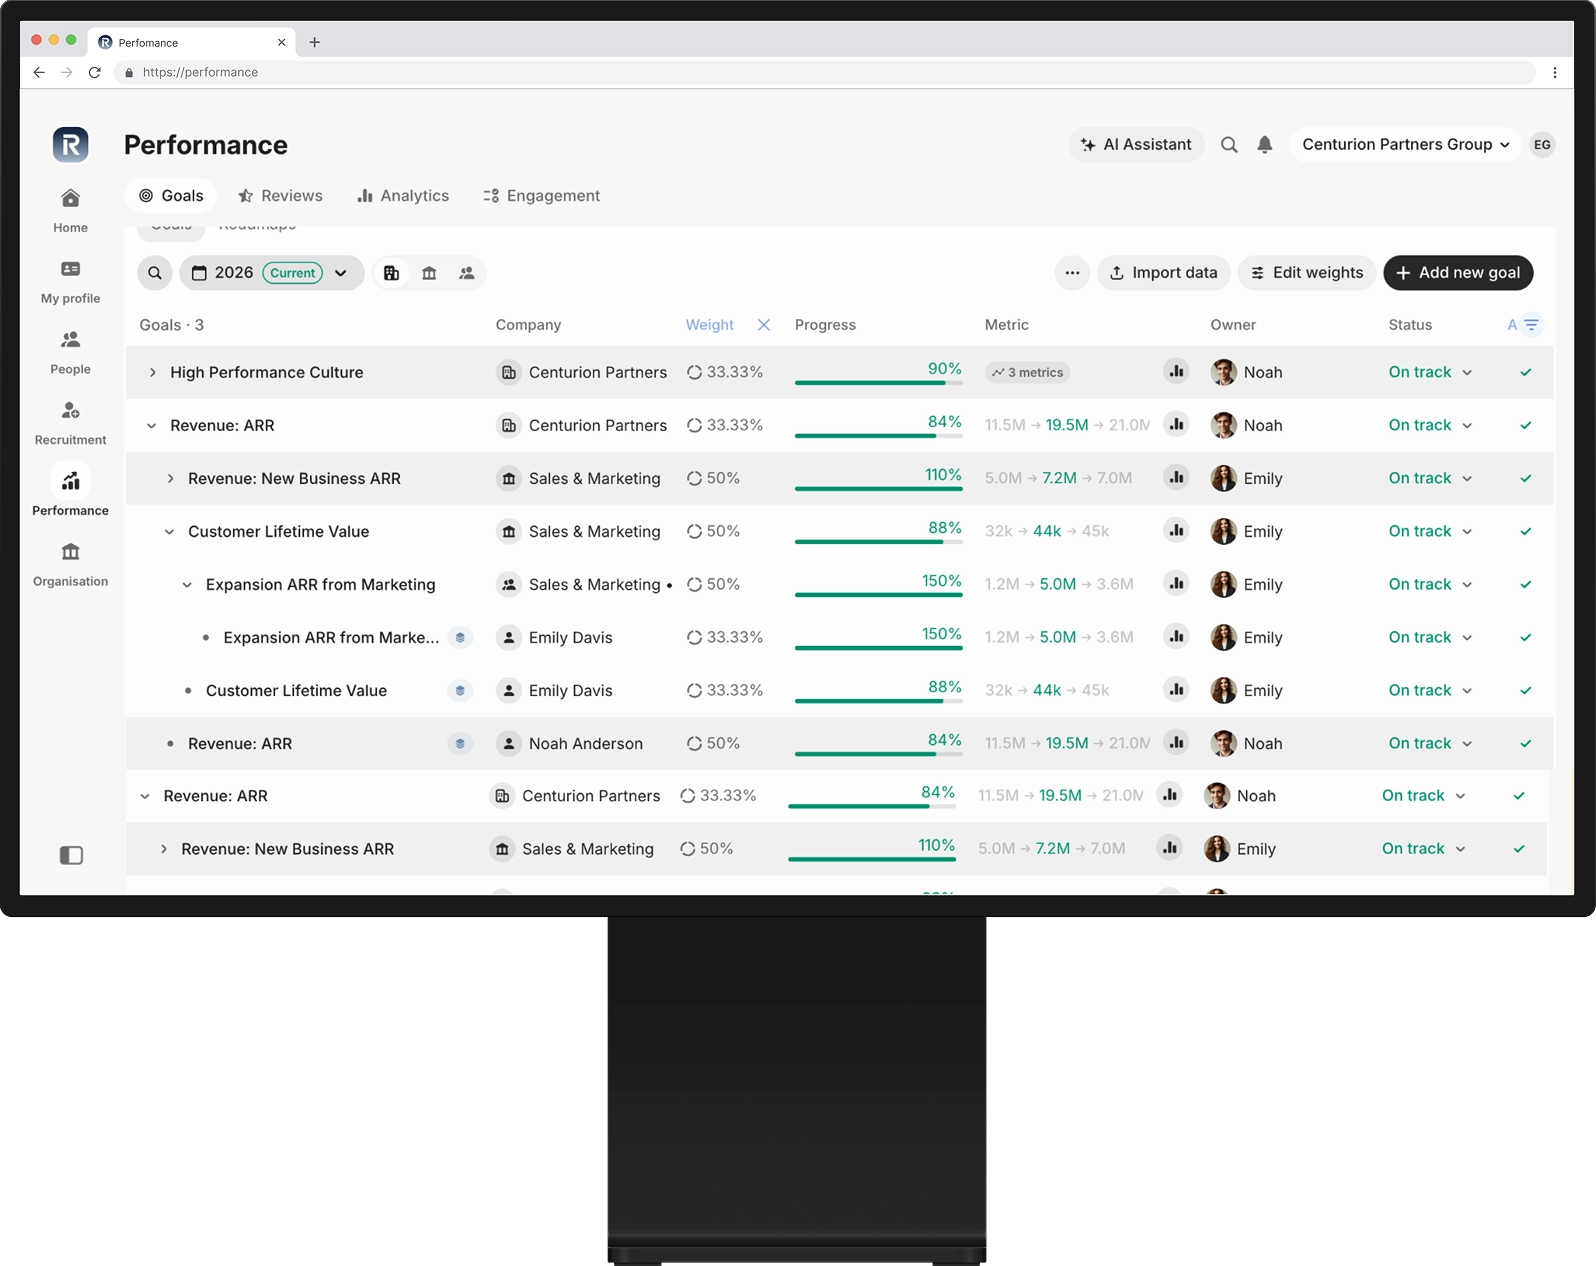Toggle checkmark on High Performance Culture row
Viewport: 1596px width, 1266px height.
click(1526, 372)
